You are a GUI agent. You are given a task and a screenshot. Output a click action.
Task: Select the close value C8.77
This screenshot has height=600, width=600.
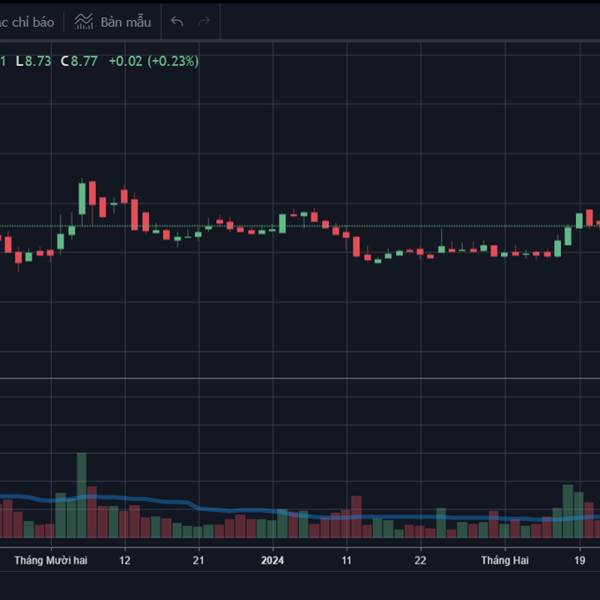79,61
